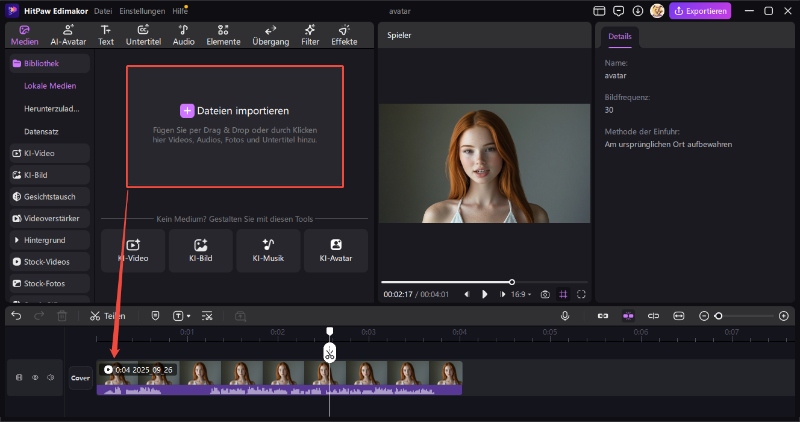Click the Exportieren button
The height and width of the screenshot is (422, 800).
tap(700, 11)
